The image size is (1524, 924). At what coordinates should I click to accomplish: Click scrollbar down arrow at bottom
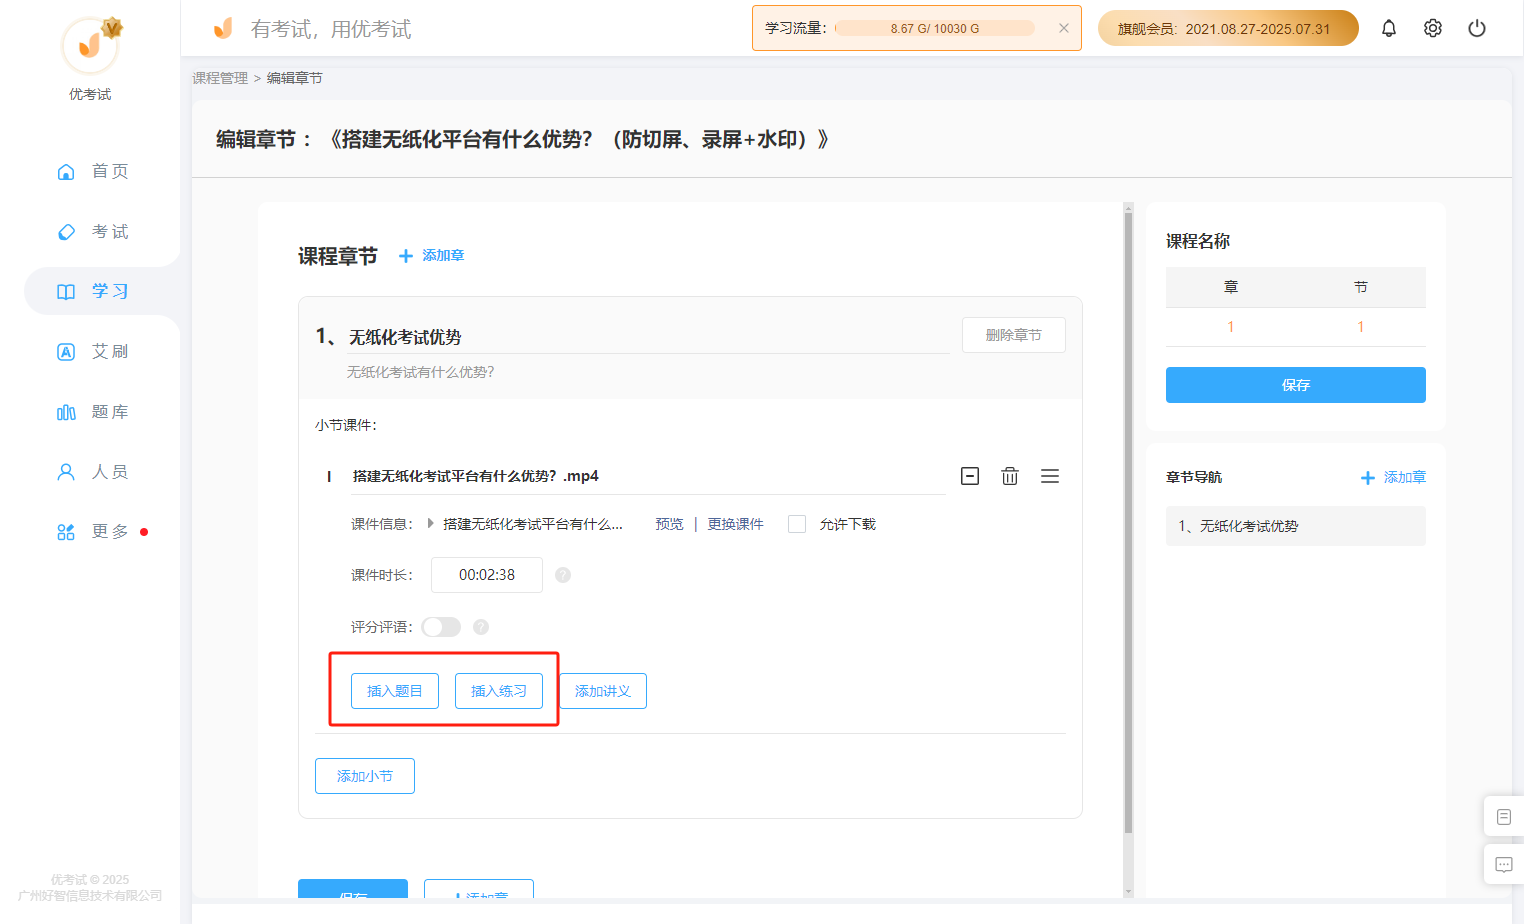pos(1129,891)
